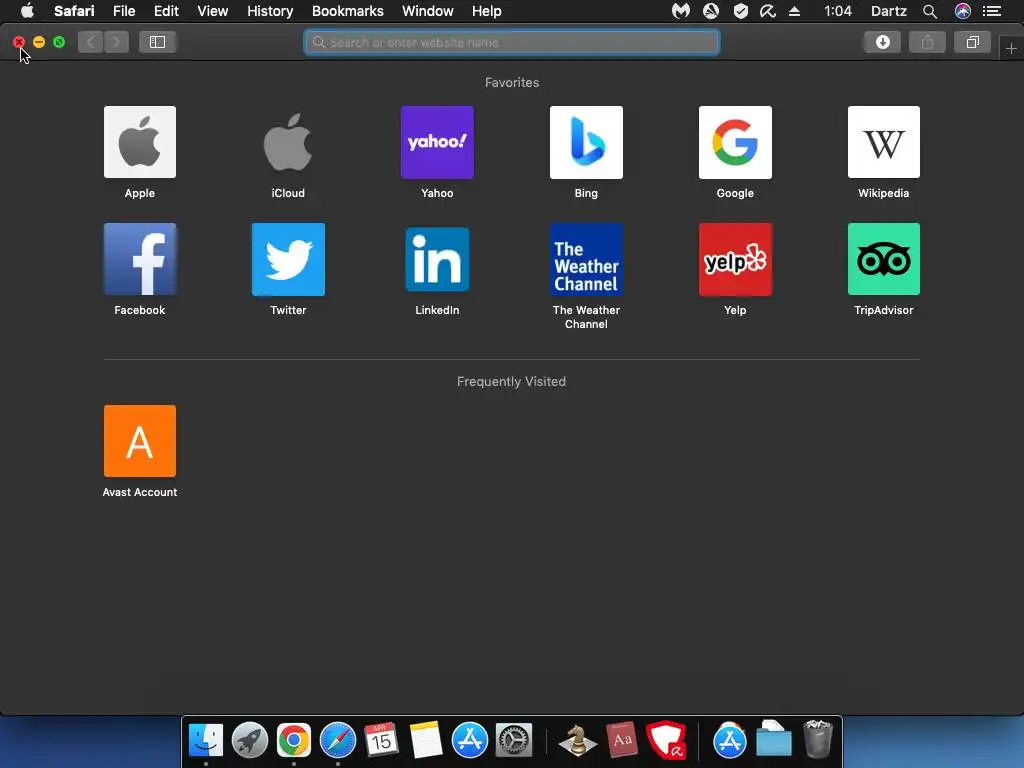Click the 1:04 clock in menu bar
This screenshot has height=768, width=1024.
838,11
